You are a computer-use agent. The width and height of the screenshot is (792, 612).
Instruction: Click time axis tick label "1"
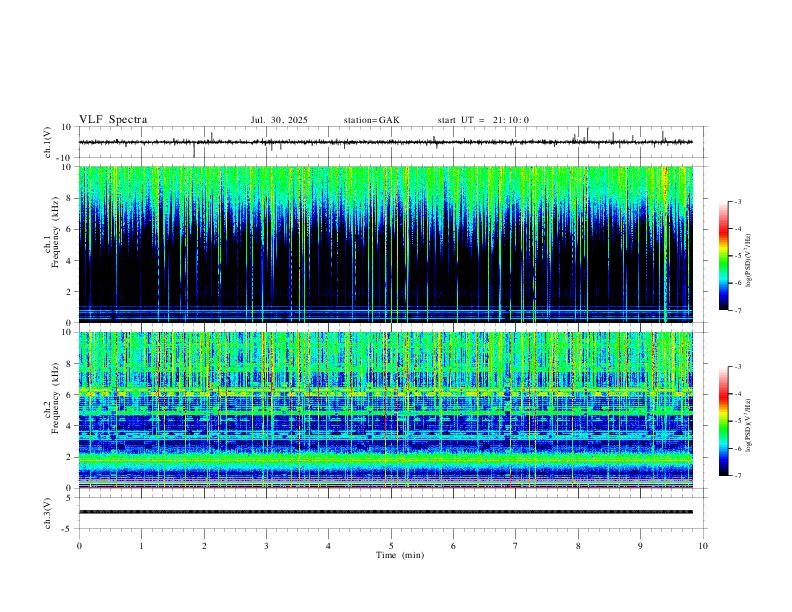[x=141, y=546]
